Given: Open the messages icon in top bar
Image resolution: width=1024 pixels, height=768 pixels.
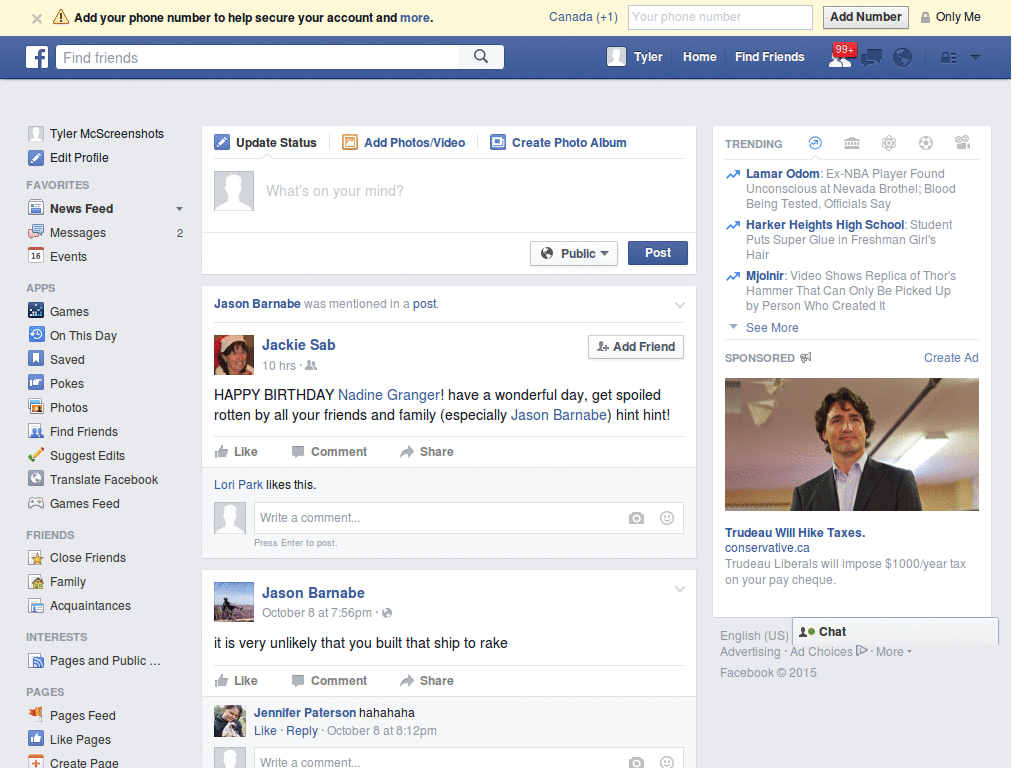Looking at the screenshot, I should point(871,57).
